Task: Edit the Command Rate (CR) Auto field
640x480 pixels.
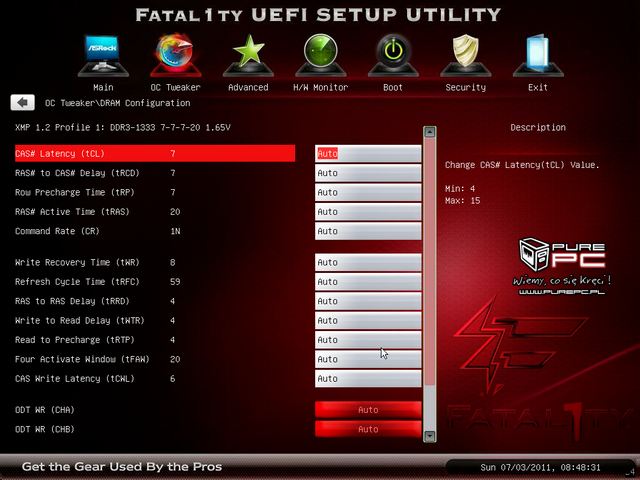Action: click(x=368, y=231)
